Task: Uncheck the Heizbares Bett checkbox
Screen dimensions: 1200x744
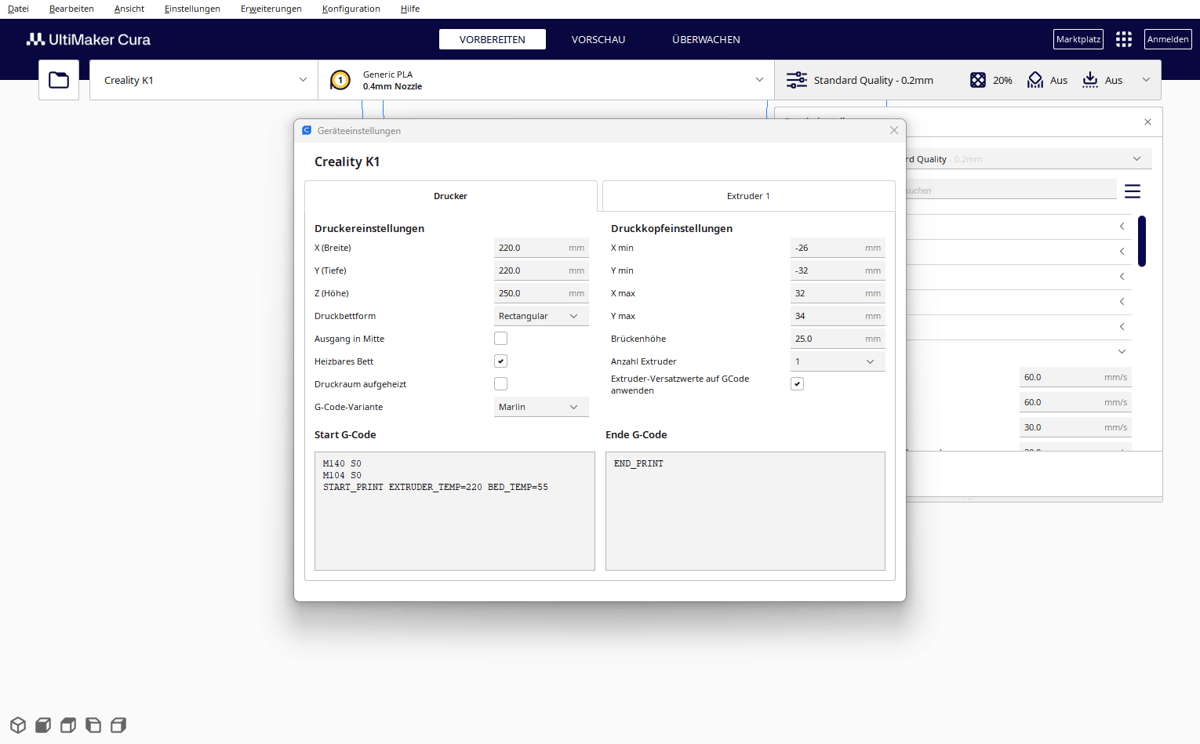Action: [501, 361]
